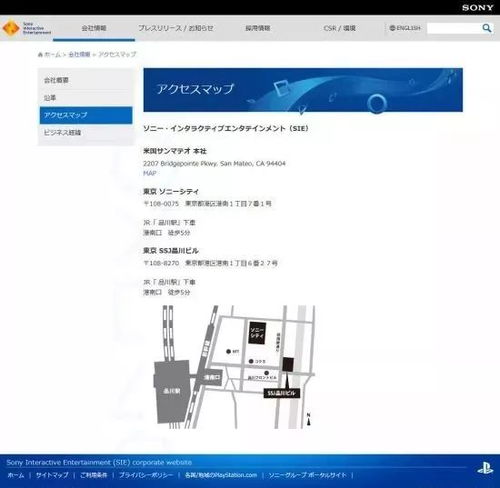This screenshot has width=500, height=488.
Task: Click the 東京 SSJ品川ビル heading
Action: tap(171, 251)
